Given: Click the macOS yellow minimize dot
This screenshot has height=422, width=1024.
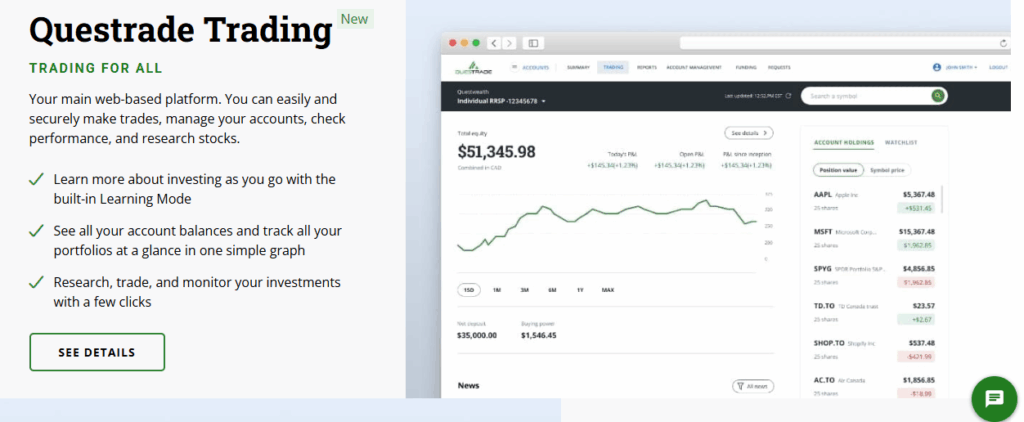Looking at the screenshot, I should [x=464, y=43].
